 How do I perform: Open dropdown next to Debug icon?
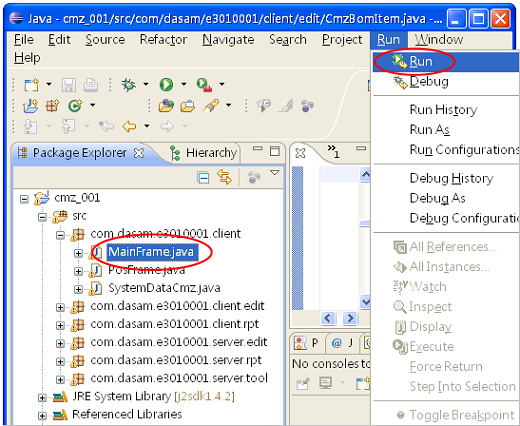pos(146,84)
